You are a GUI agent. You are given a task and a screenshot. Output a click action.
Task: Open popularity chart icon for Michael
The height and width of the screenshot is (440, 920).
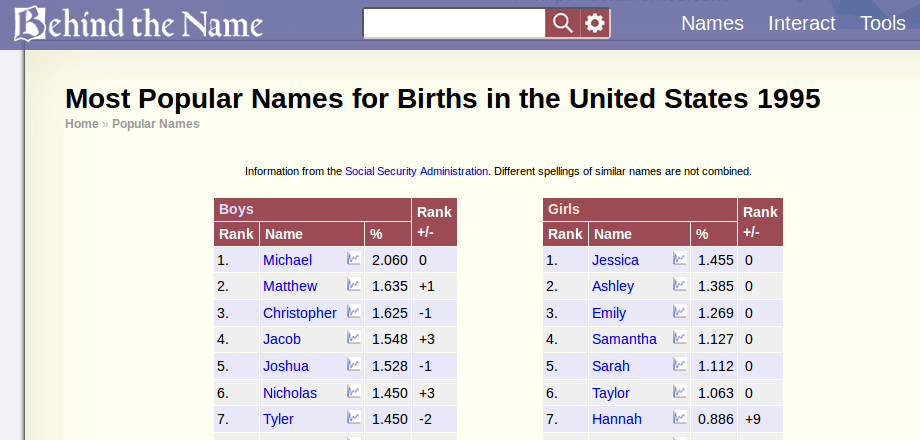tap(354, 259)
